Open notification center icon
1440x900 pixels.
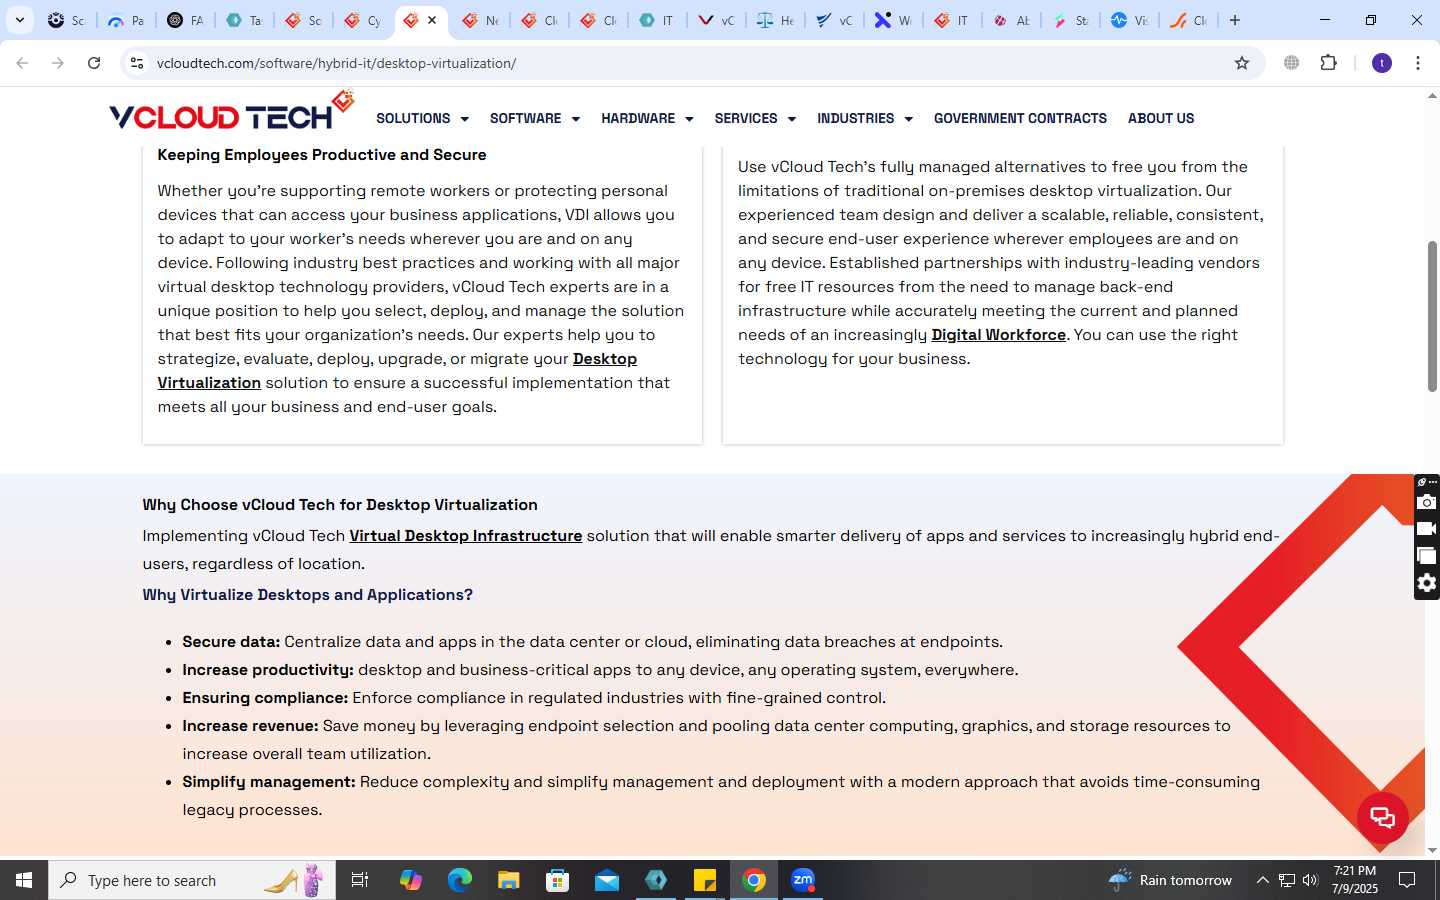[x=1407, y=880]
